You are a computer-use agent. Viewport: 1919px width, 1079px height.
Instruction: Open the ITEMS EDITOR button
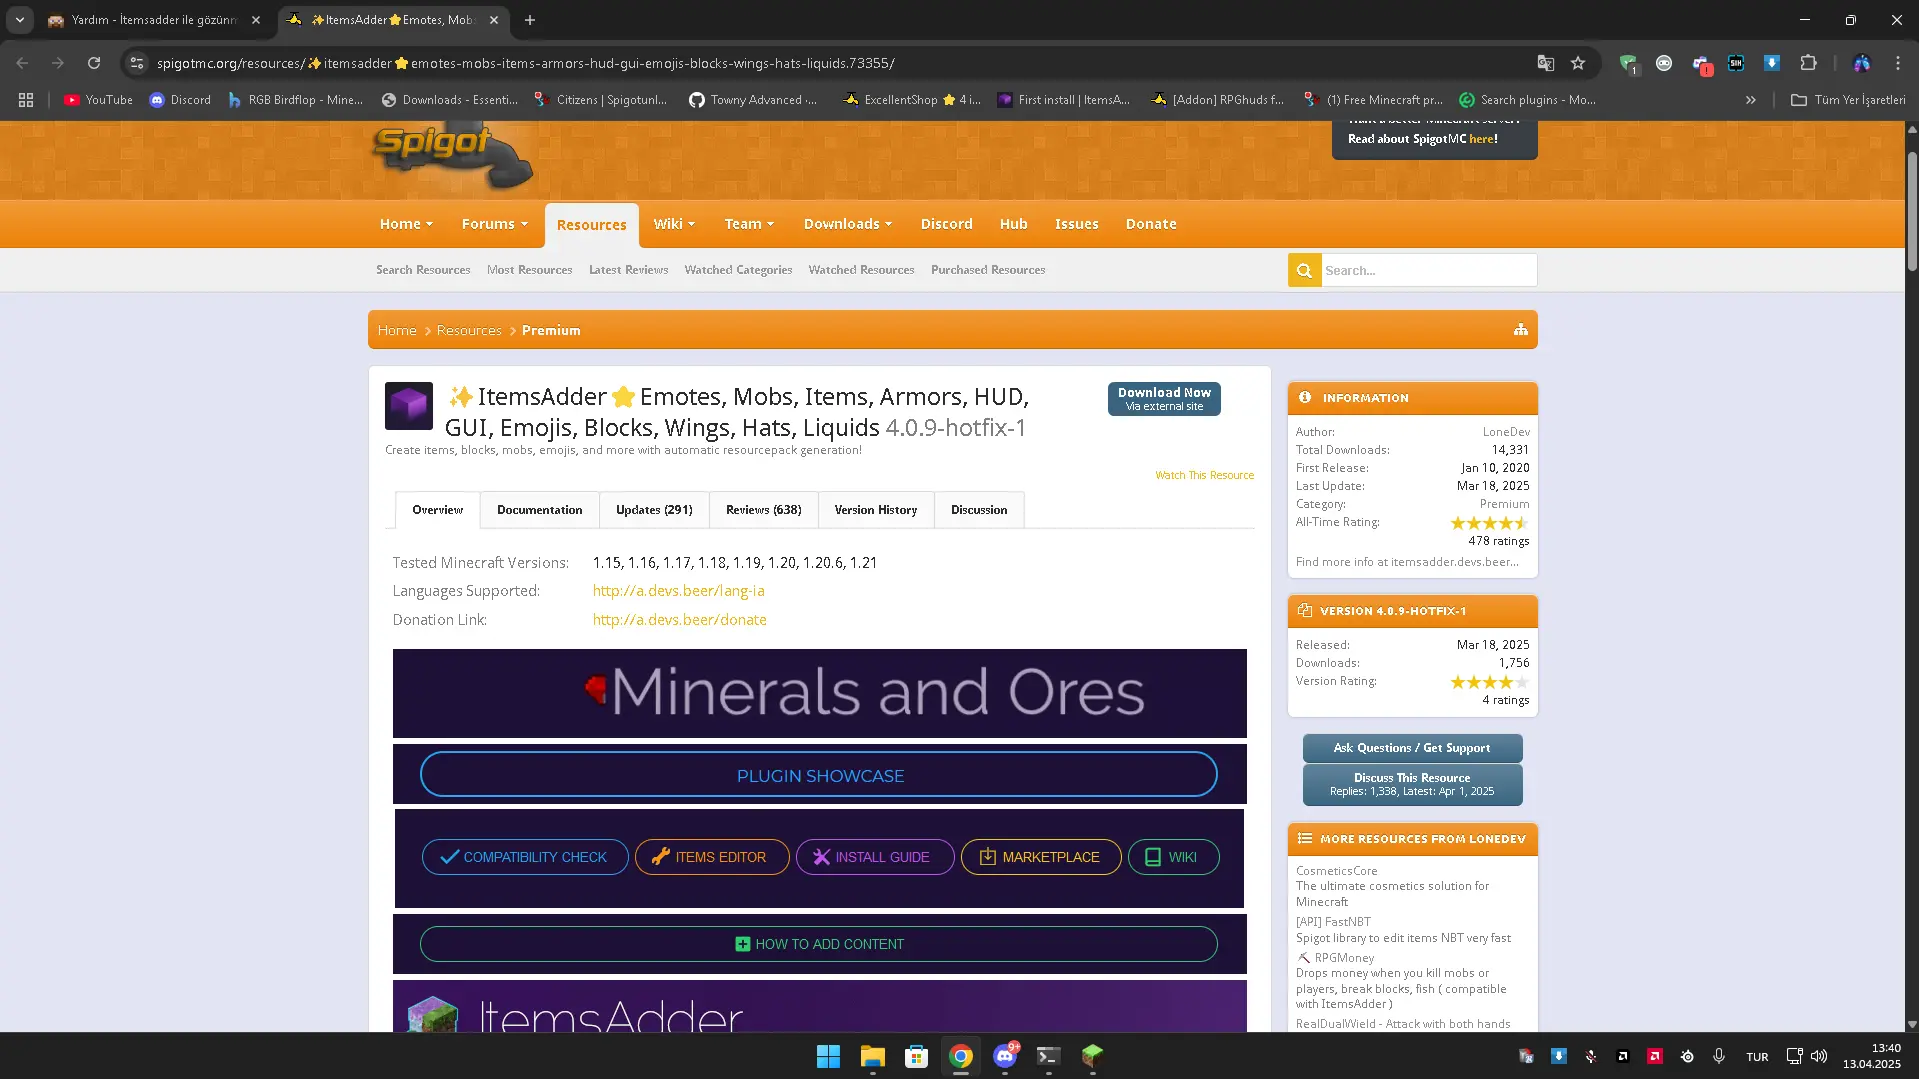coord(712,857)
